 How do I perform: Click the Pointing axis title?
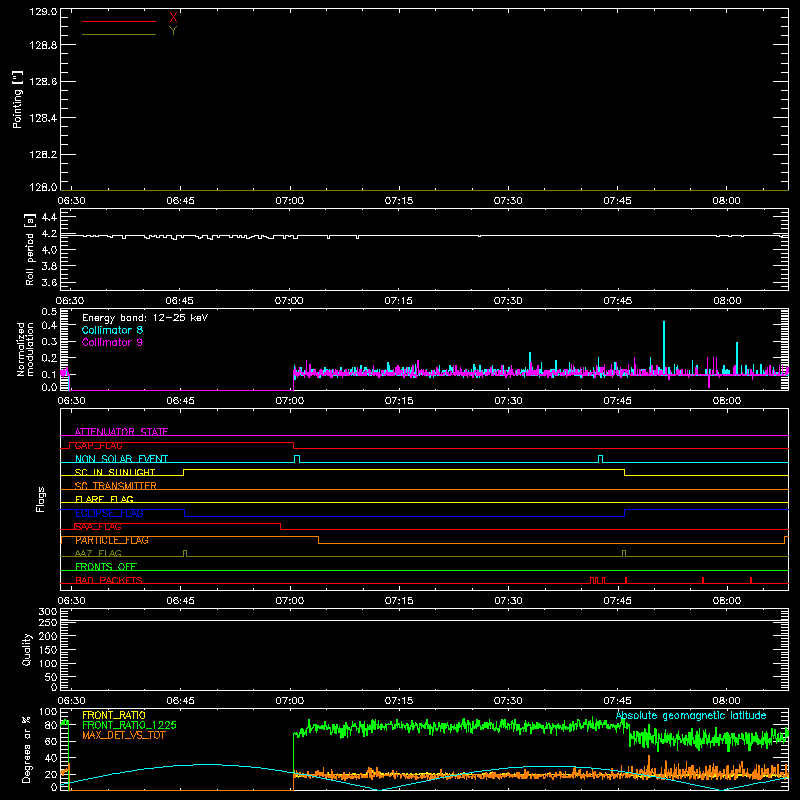point(17,100)
